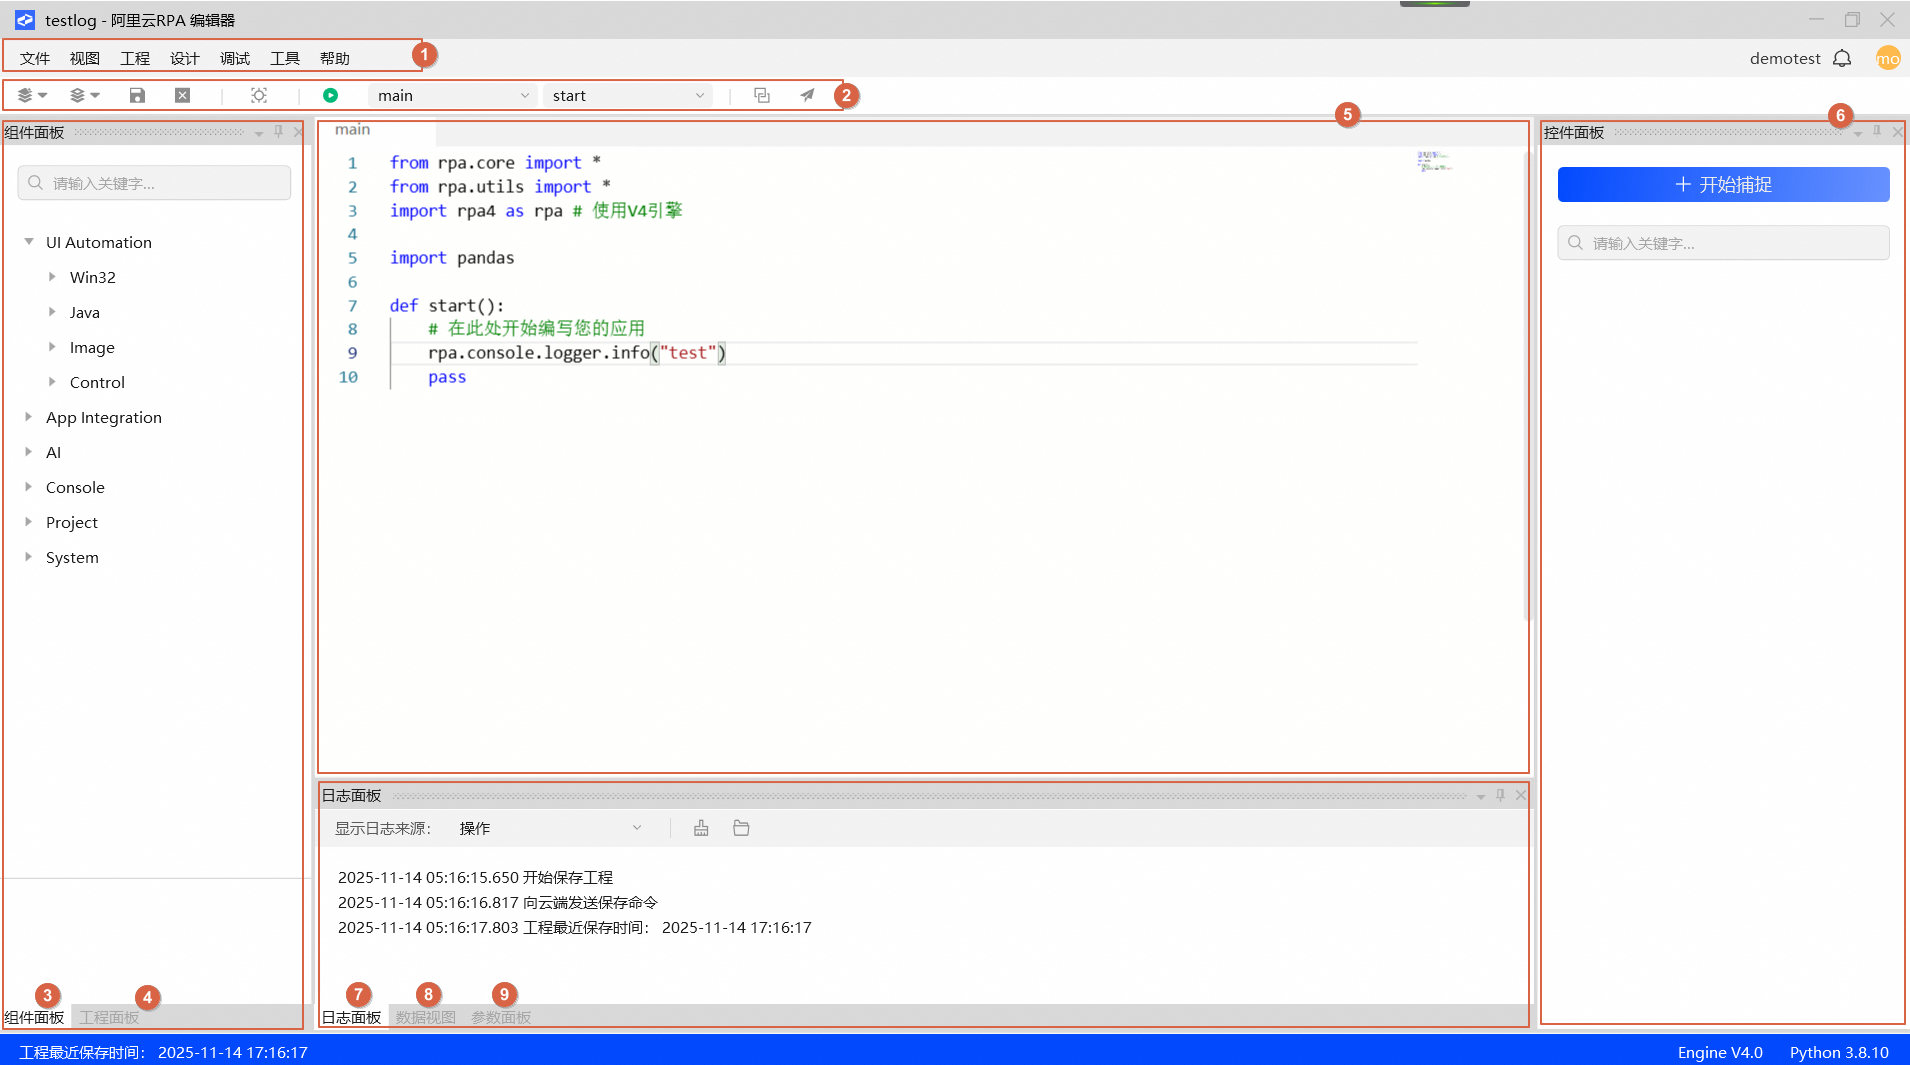Click demotest account name
The width and height of the screenshot is (1910, 1065).
[1785, 58]
